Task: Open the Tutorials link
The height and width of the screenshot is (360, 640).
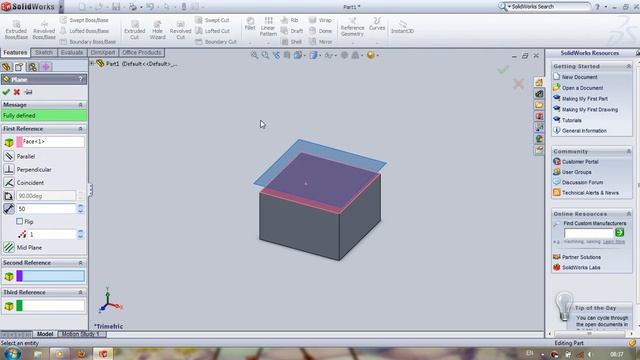Action: pyautogui.click(x=571, y=120)
